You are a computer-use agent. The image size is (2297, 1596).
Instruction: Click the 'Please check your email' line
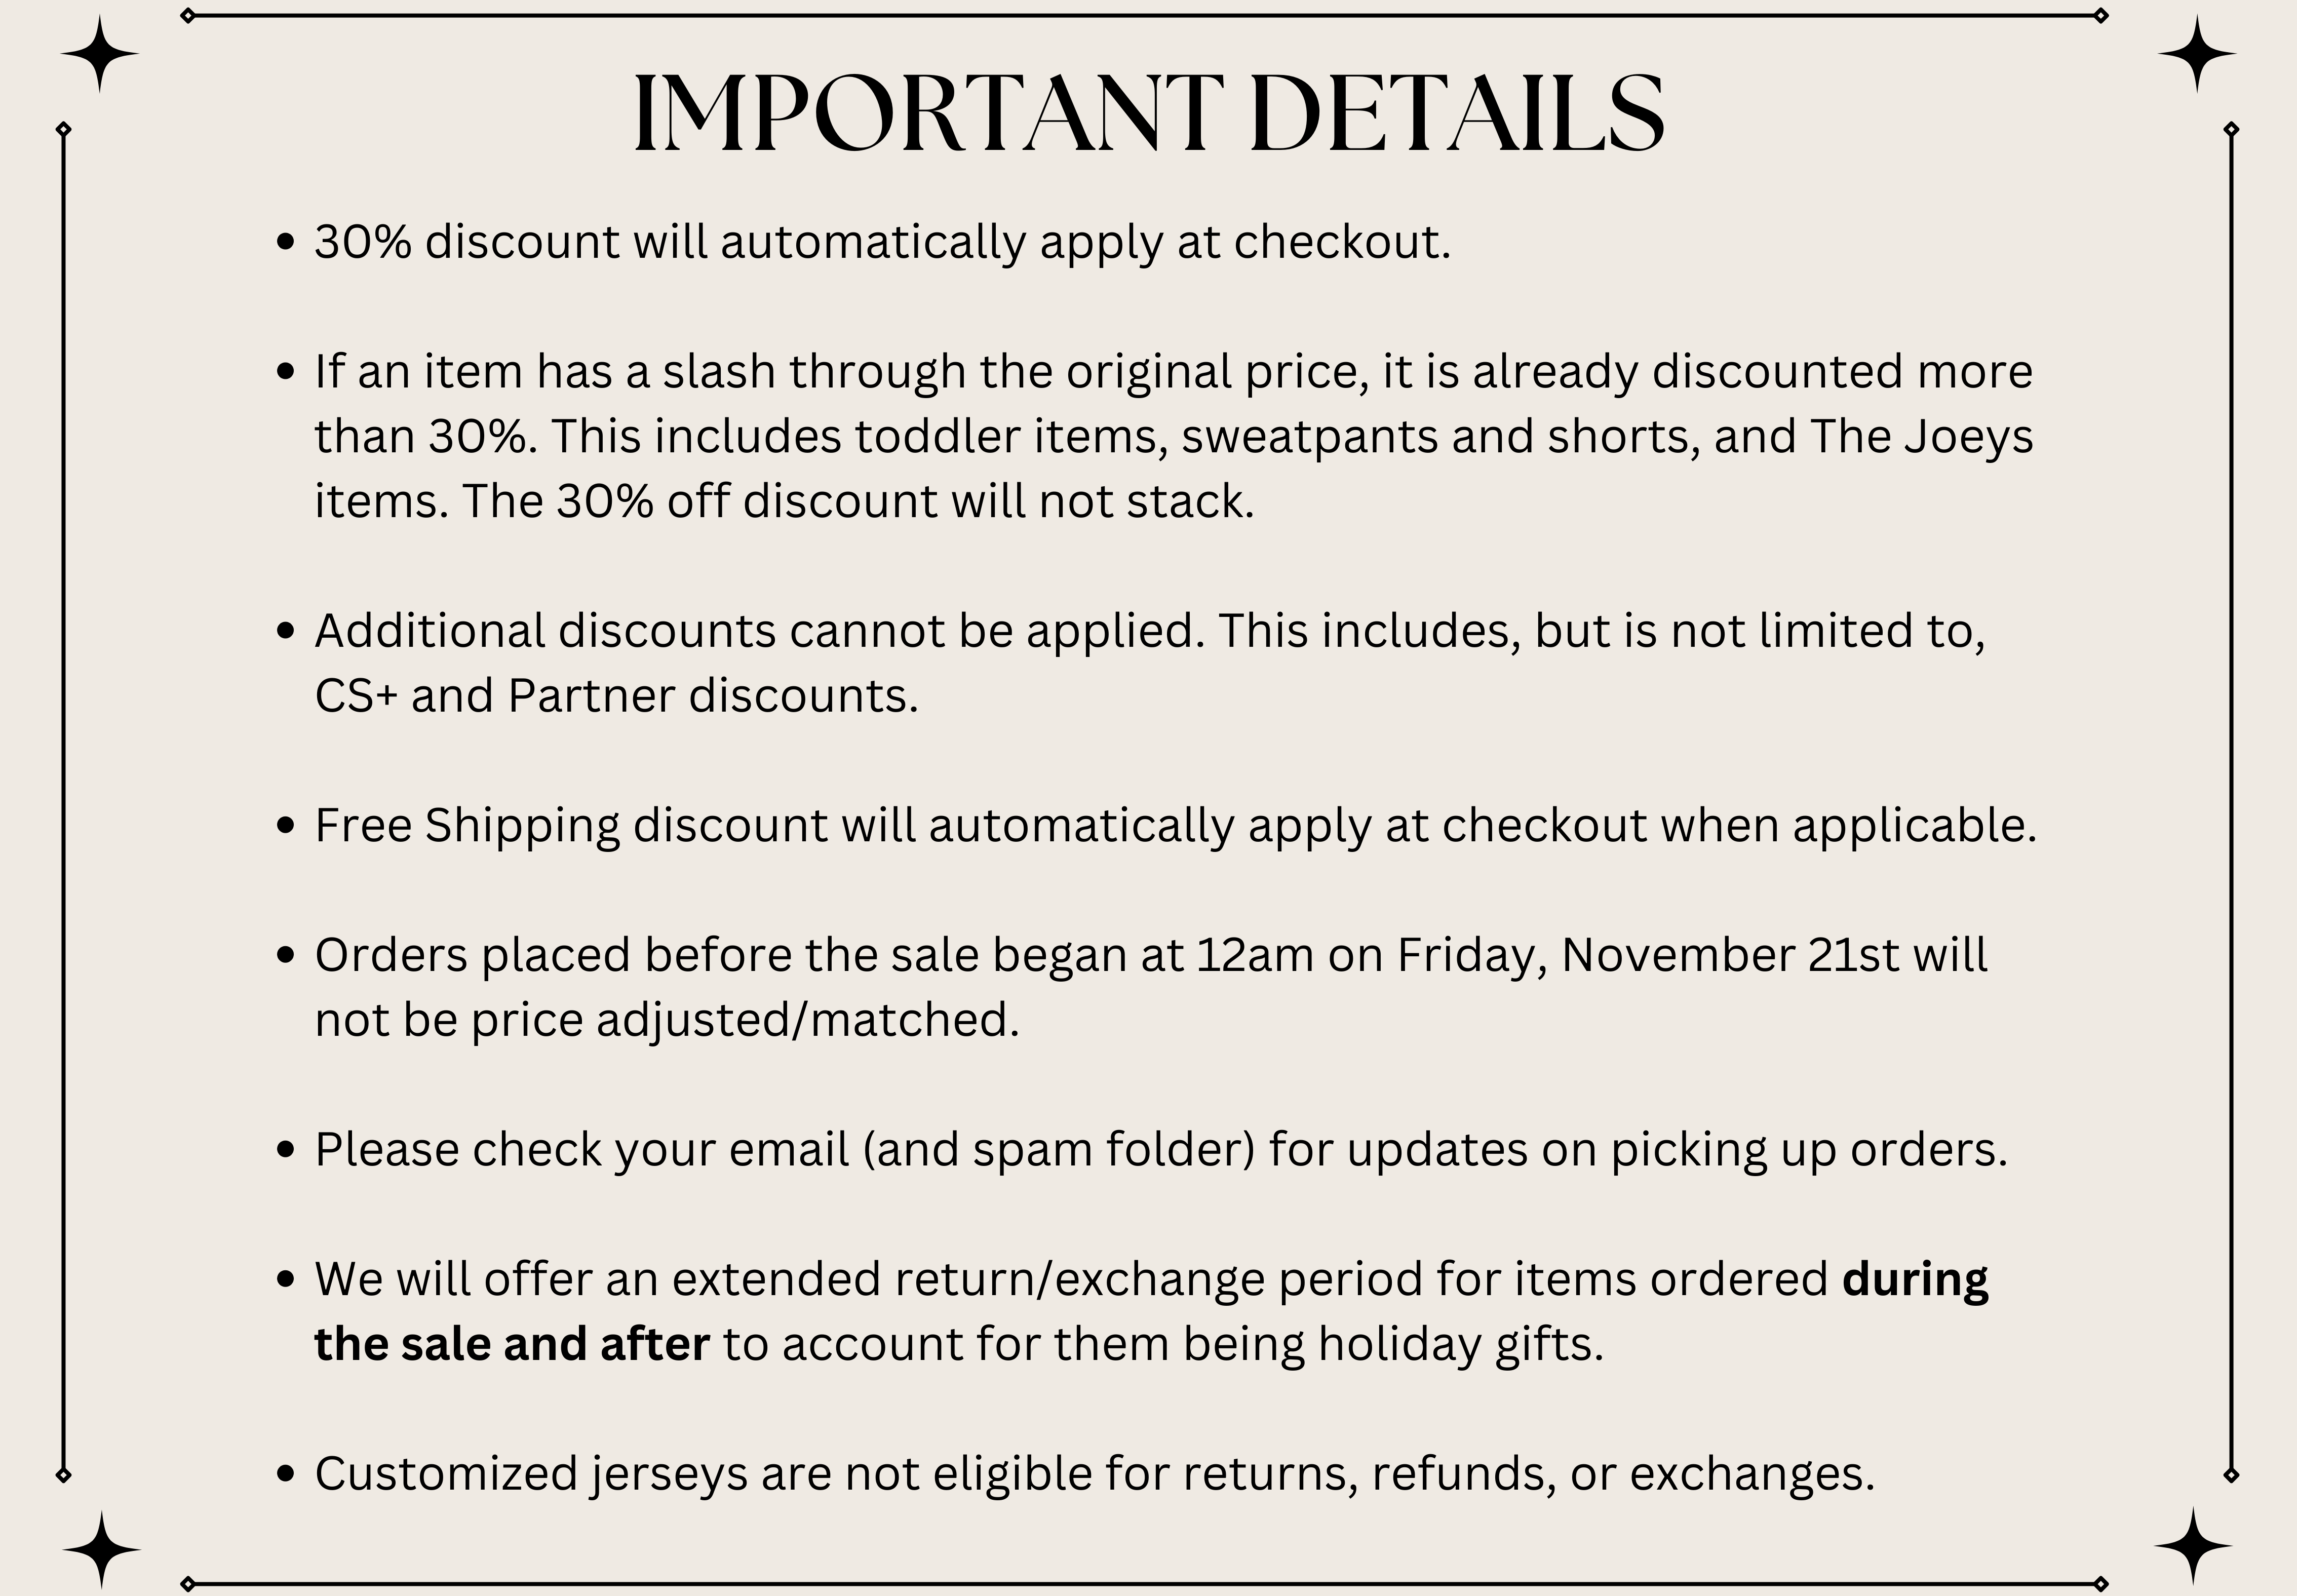coord(1160,1150)
